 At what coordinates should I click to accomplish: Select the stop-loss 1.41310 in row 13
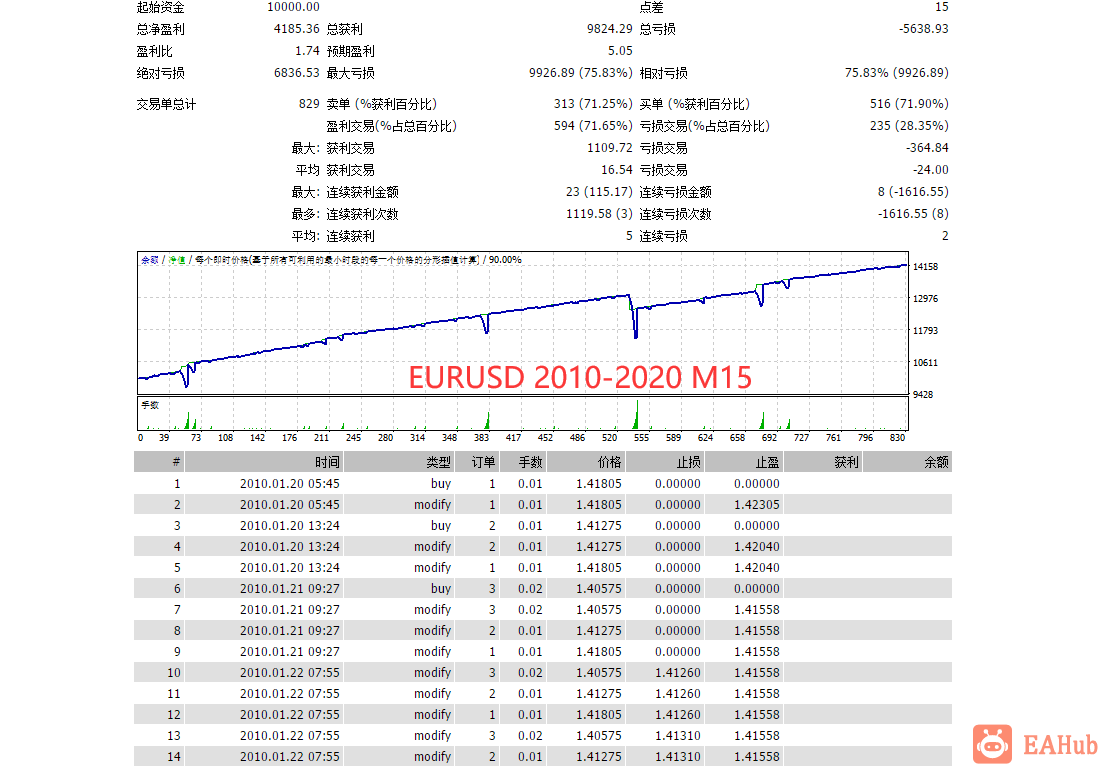tap(677, 736)
